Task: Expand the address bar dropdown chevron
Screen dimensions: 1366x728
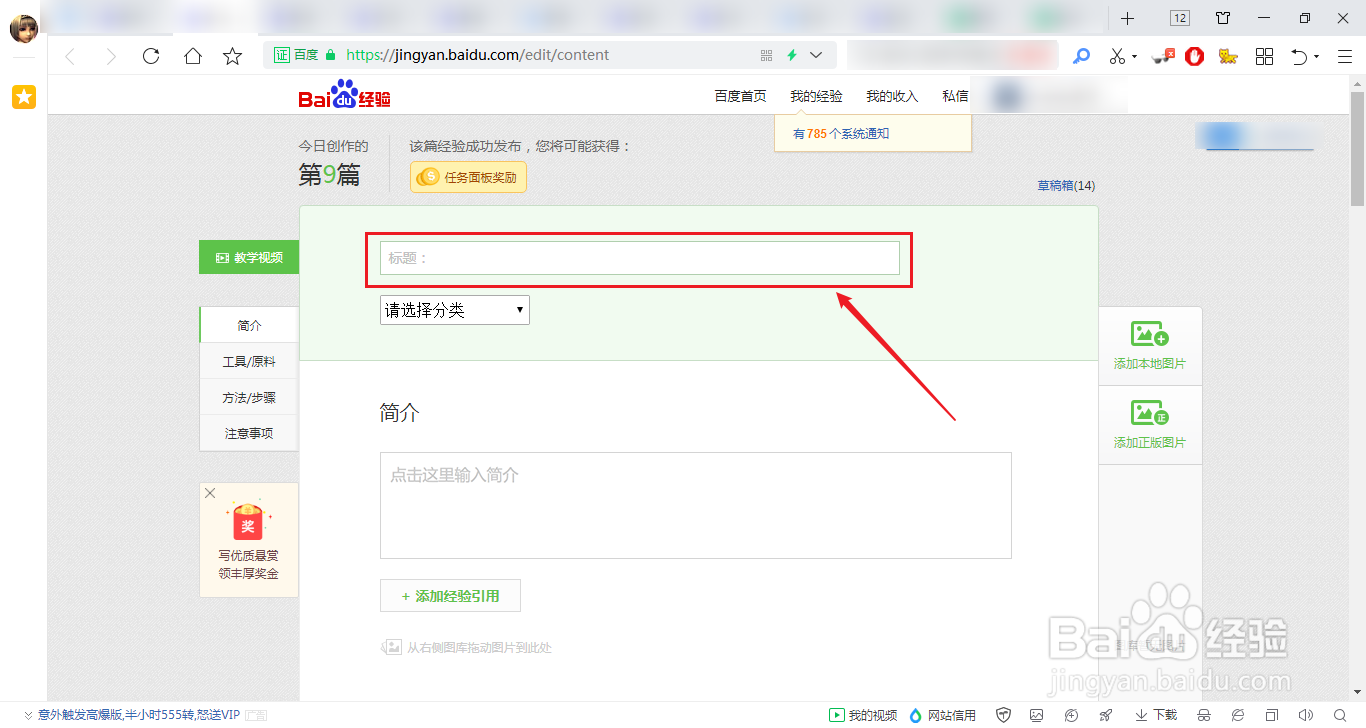Action: click(815, 56)
